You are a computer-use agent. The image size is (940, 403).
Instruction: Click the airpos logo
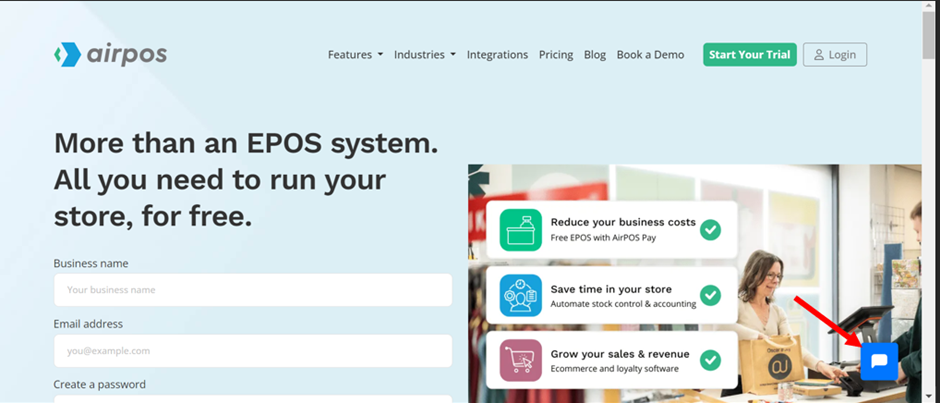click(x=110, y=55)
